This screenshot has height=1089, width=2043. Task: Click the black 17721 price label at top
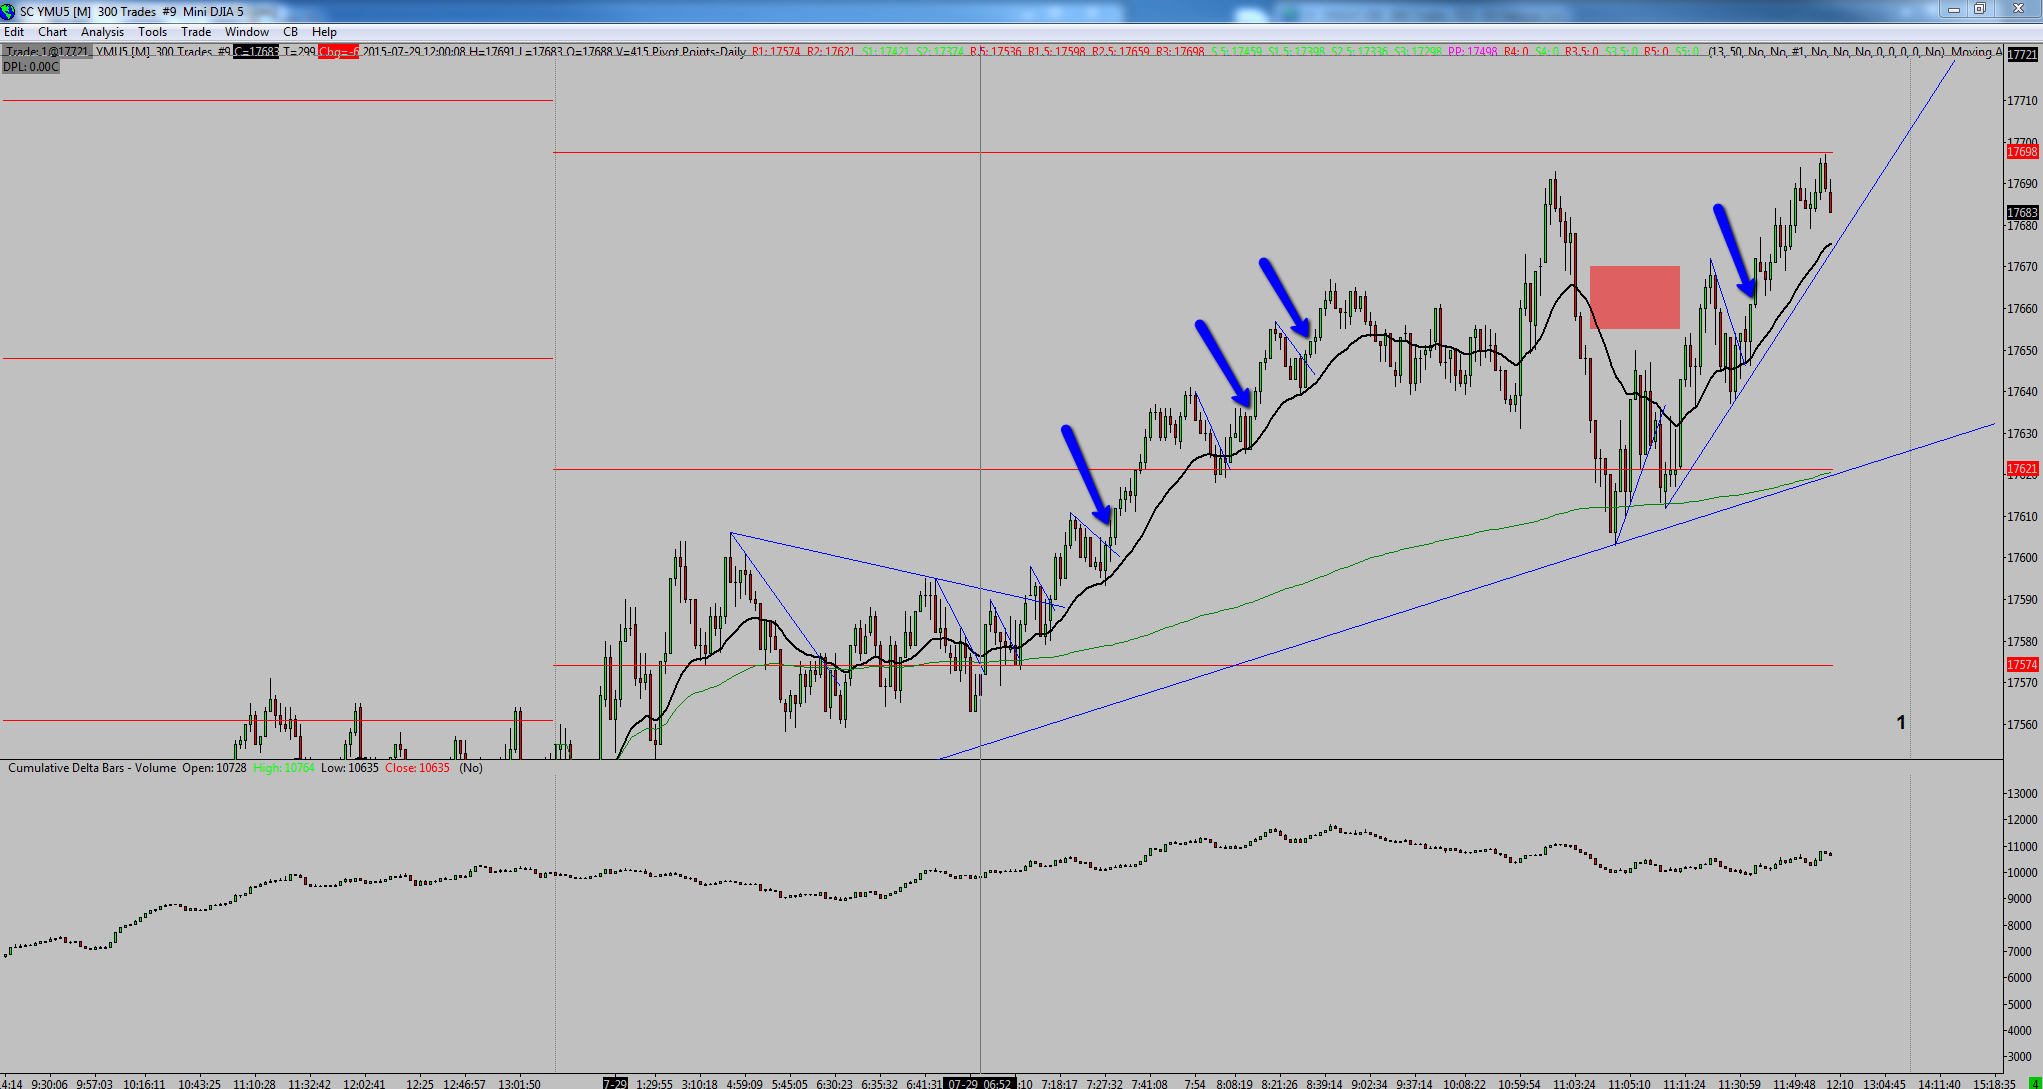point(2022,54)
